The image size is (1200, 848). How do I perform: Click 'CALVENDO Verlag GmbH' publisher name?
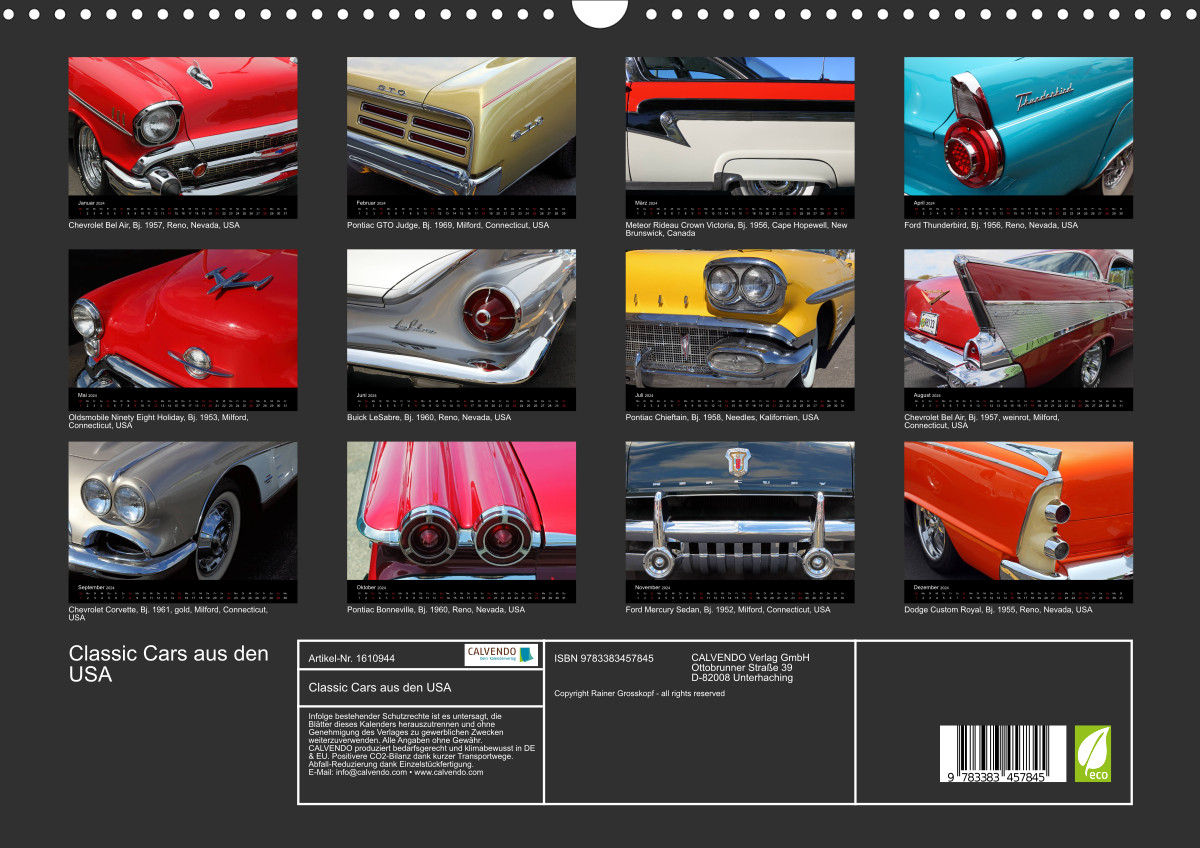(750, 657)
